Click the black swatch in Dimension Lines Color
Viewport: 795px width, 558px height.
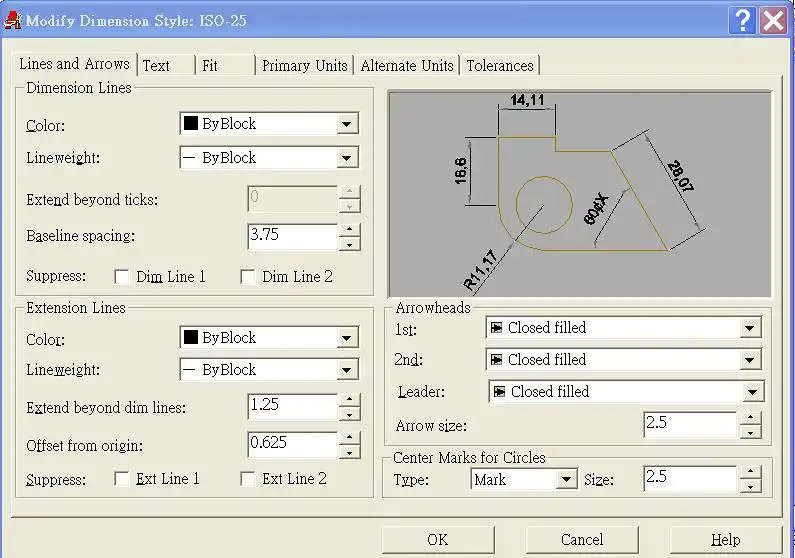tap(191, 123)
